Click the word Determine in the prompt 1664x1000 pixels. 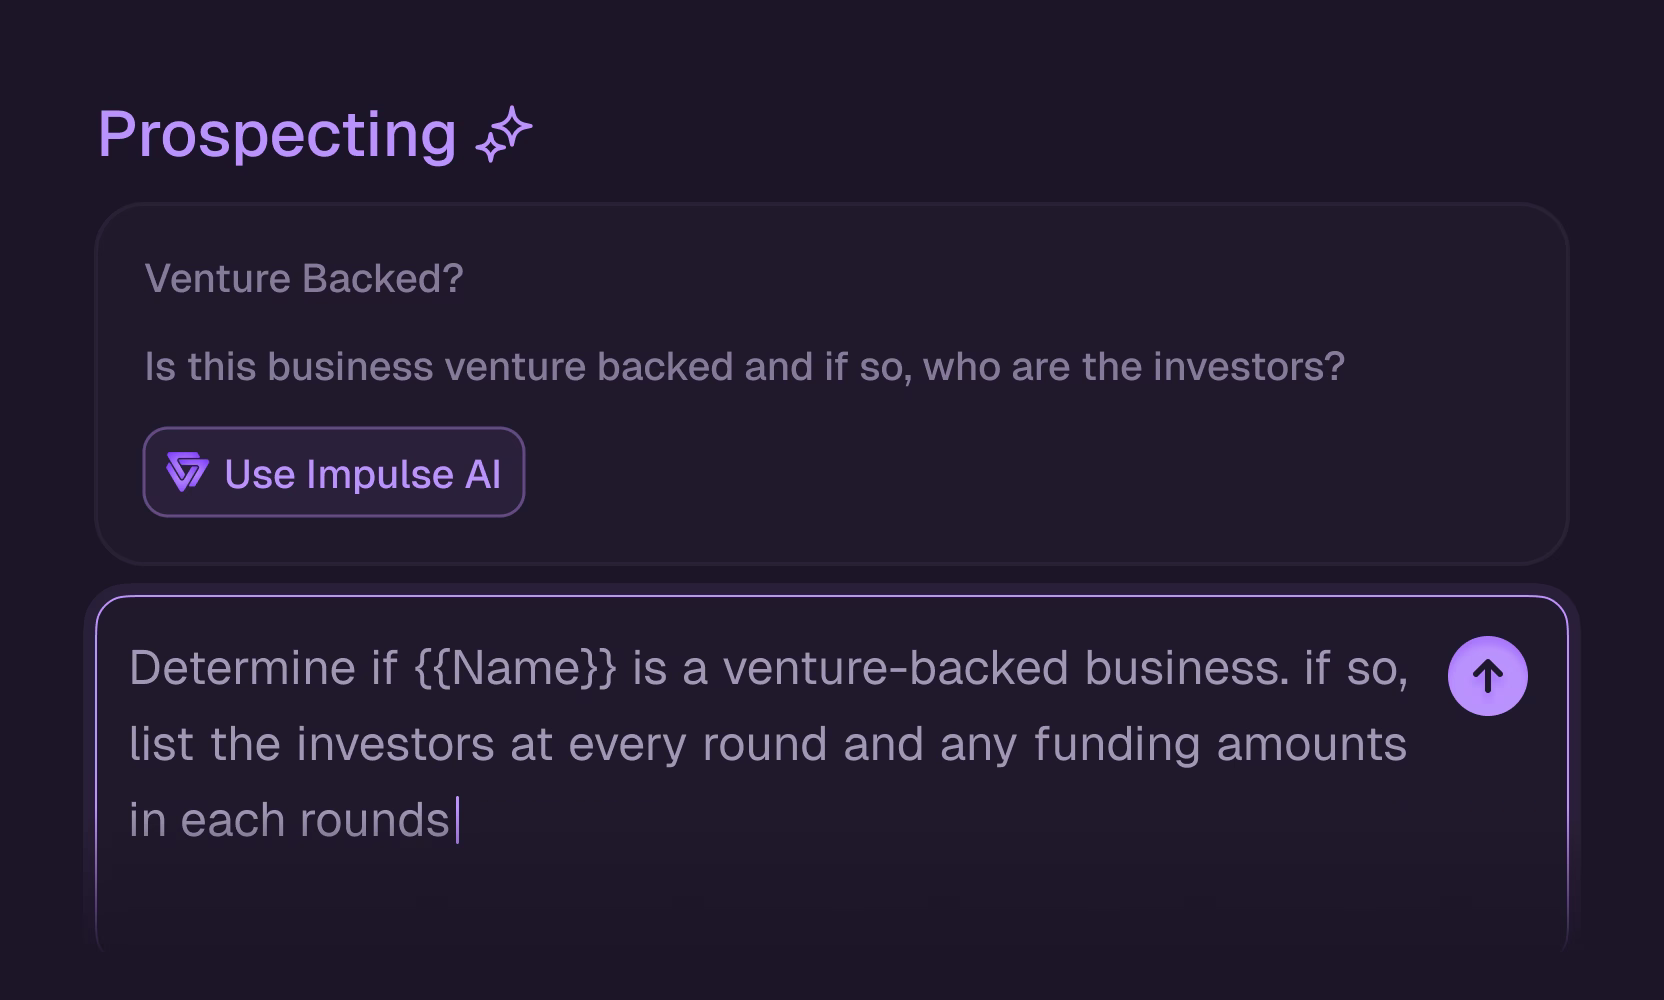pyautogui.click(x=242, y=668)
